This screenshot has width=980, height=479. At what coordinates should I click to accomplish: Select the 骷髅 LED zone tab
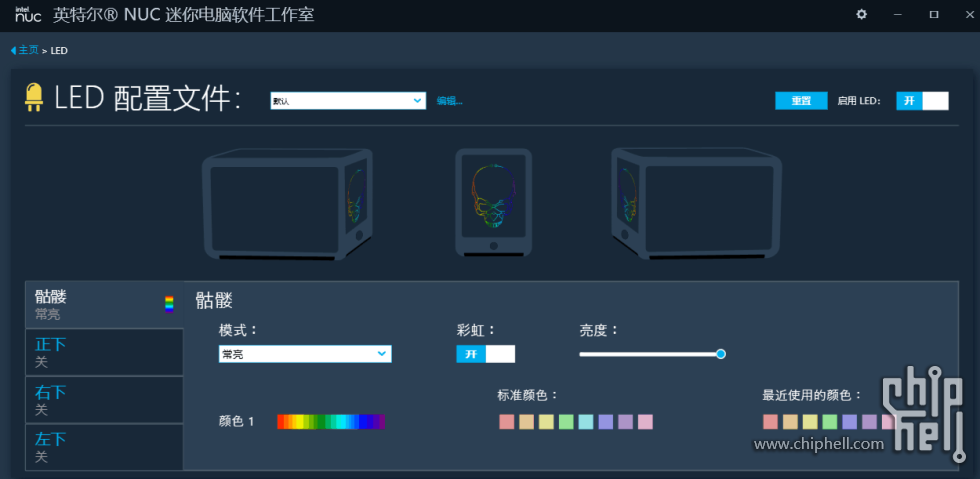pos(104,305)
